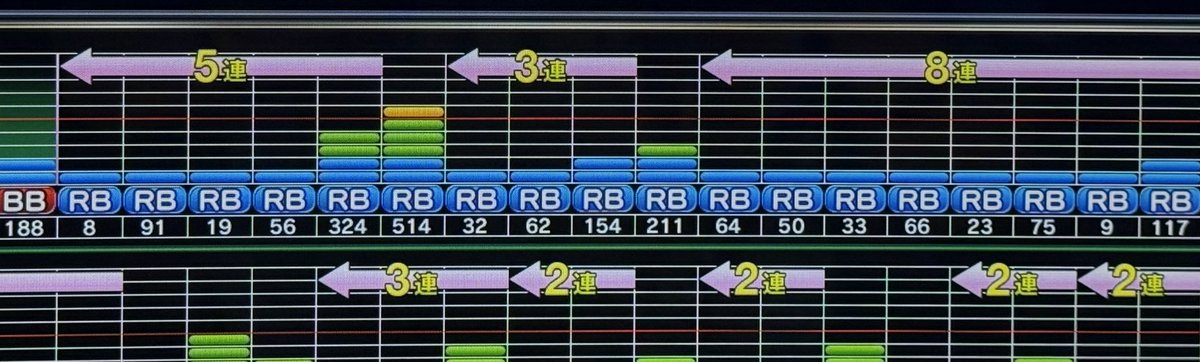This screenshot has width=1200, height=362.
Task: Click the 8連 streak arrow
Action: click(950, 68)
